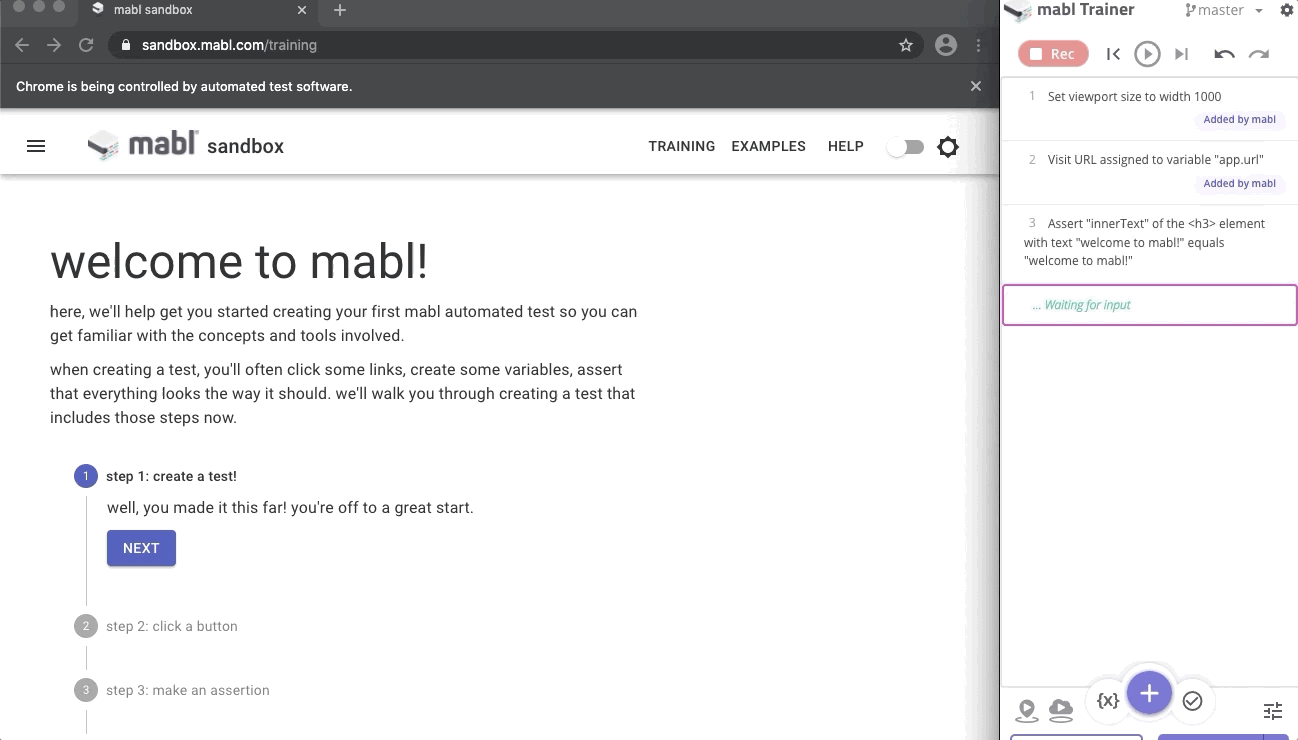The height and width of the screenshot is (740, 1298).
Task: Select step 3 Assert innerText step
Action: [1149, 242]
